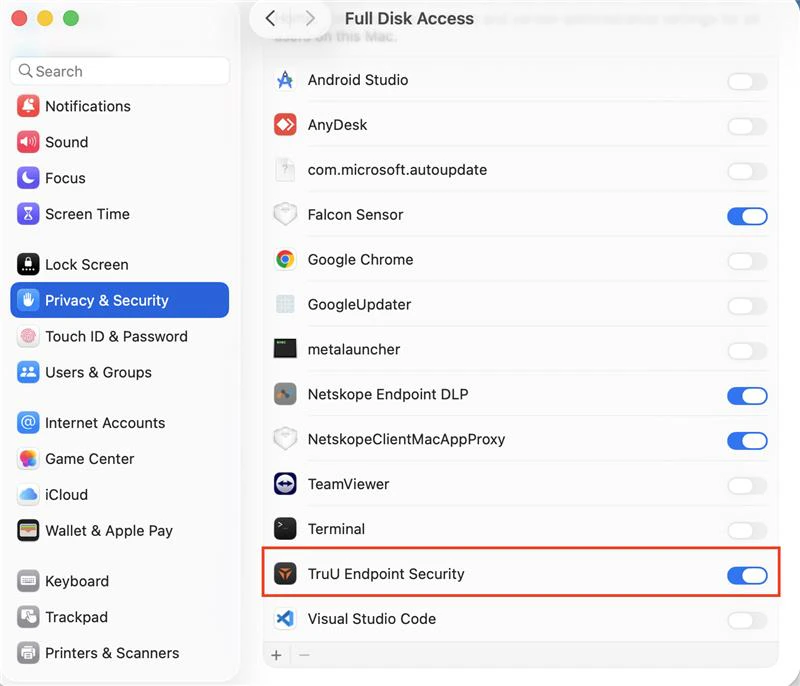Click the Focus moon icon in sidebar
This screenshot has width=800, height=686.
28,178
